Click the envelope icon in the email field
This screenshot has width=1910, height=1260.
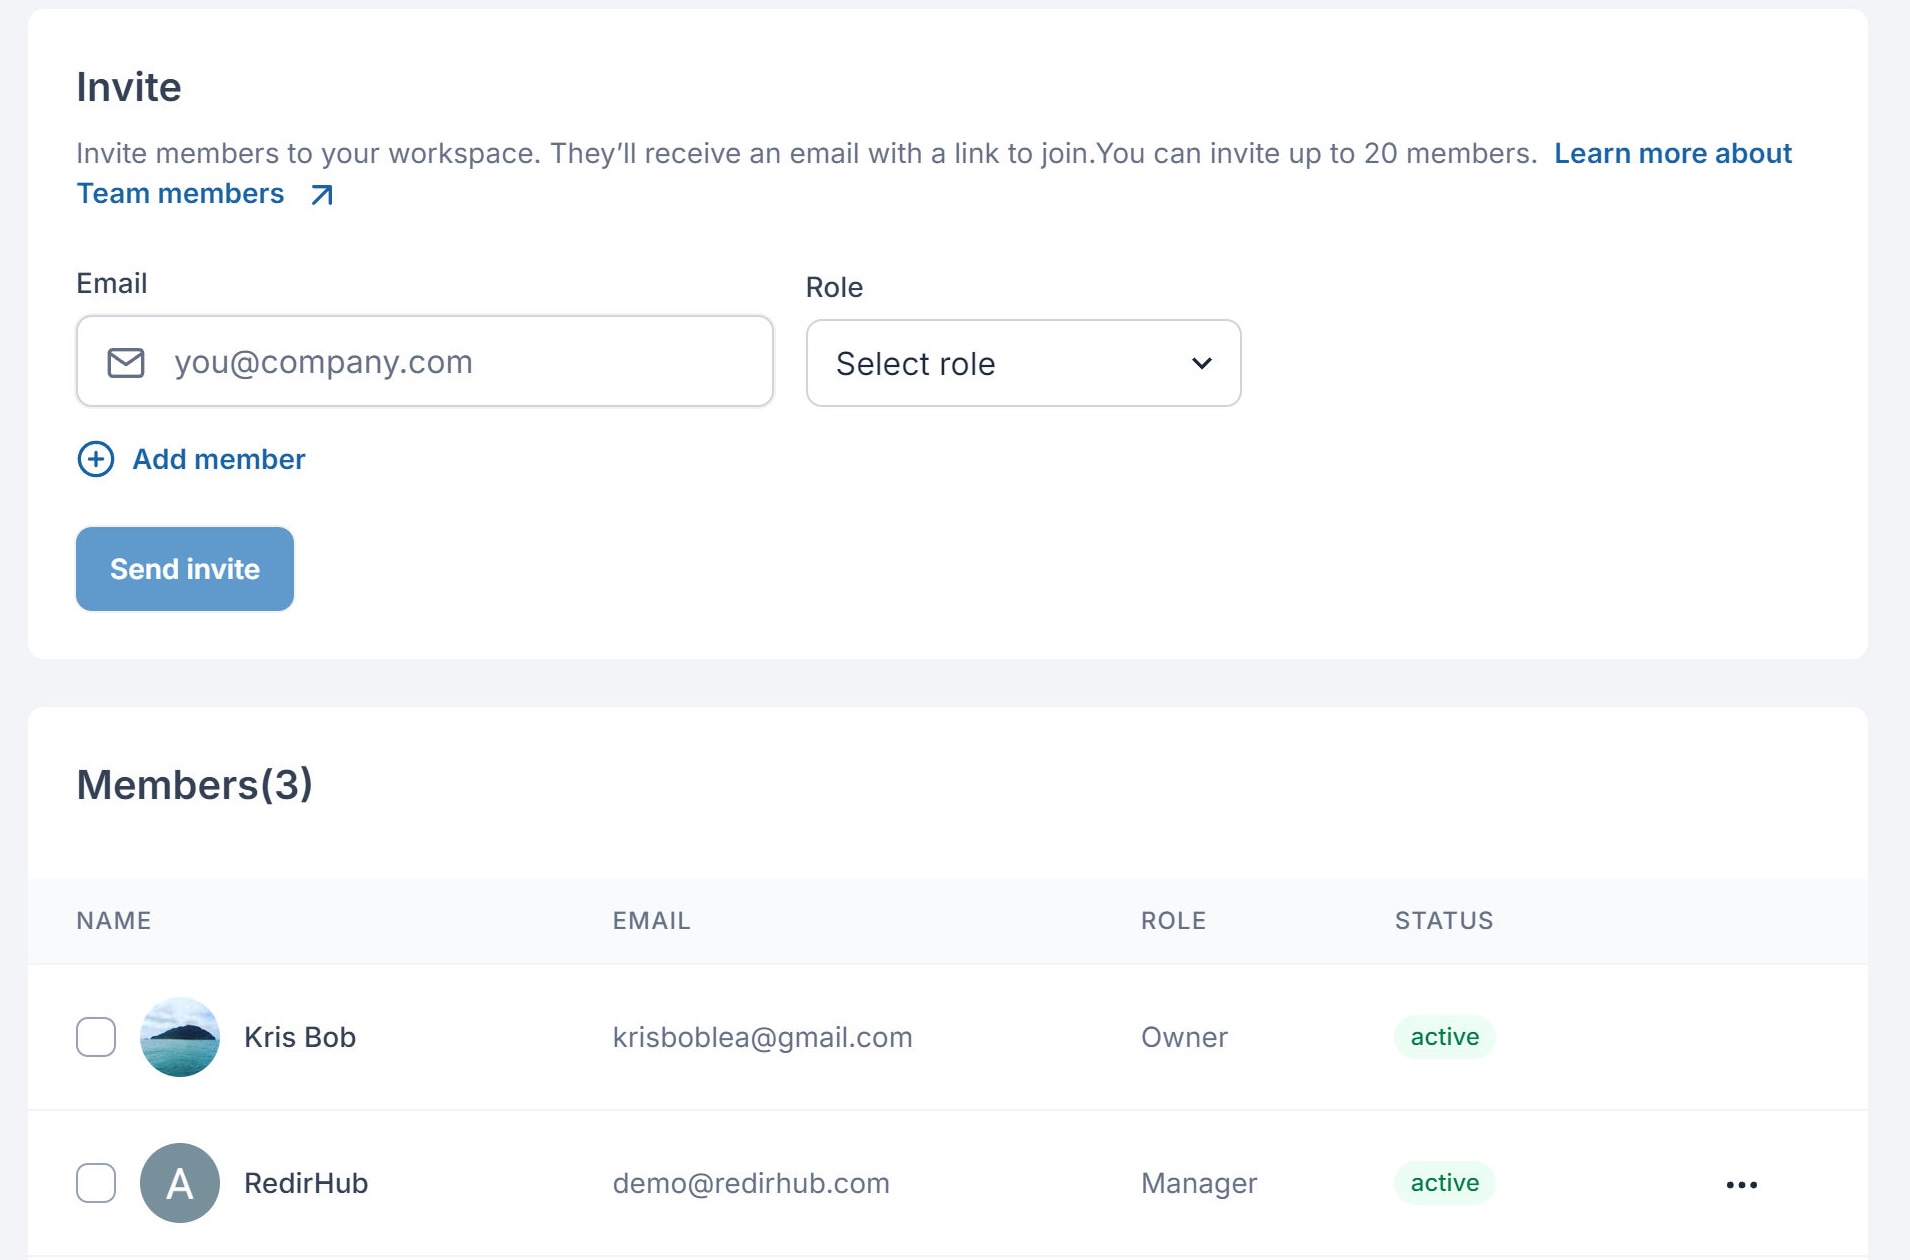click(127, 361)
